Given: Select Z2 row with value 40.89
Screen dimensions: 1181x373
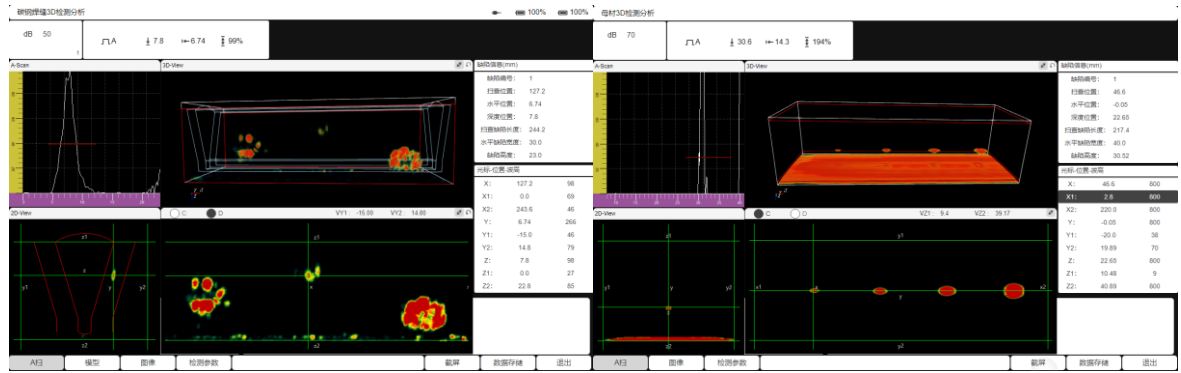Looking at the screenshot, I should (x=1117, y=287).
